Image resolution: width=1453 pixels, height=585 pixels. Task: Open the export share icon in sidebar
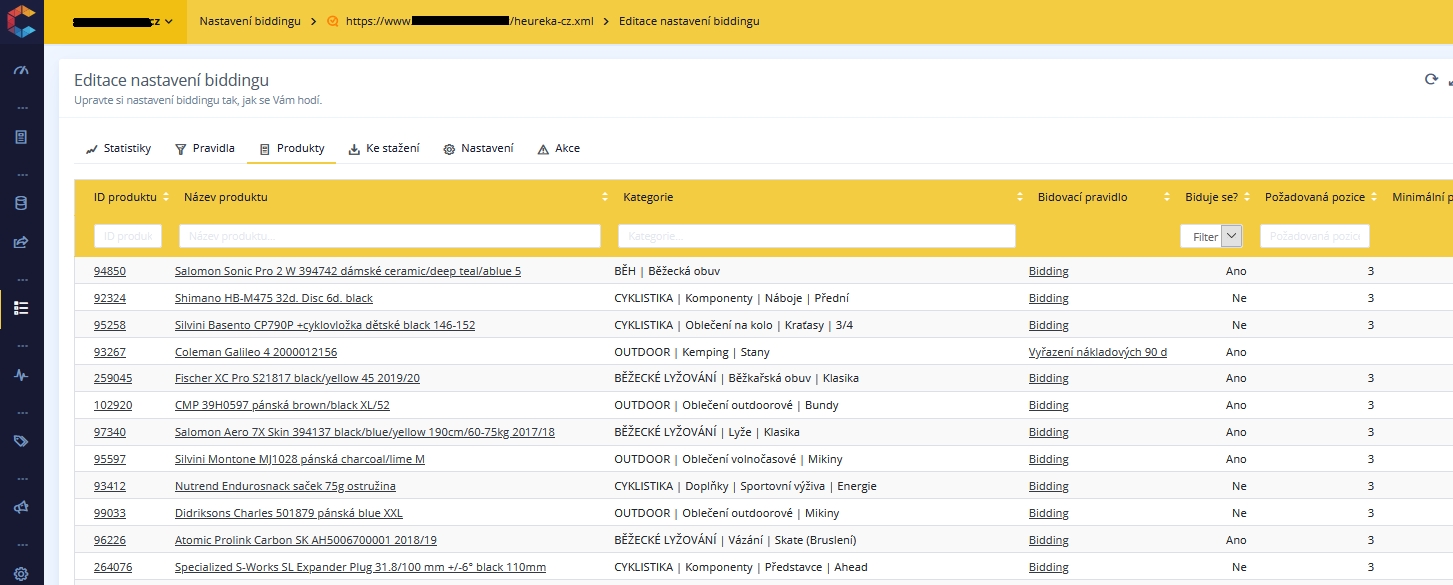tap(21, 242)
